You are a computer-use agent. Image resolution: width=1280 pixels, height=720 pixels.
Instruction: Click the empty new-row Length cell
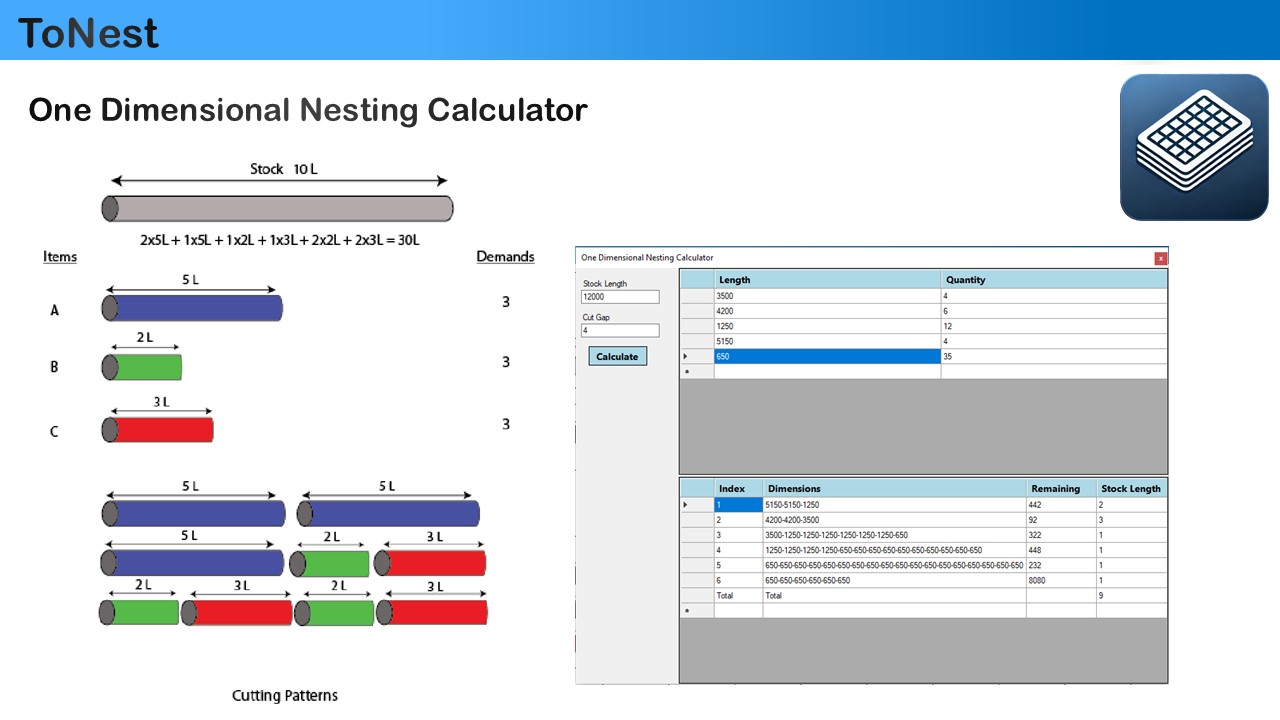[x=827, y=372]
